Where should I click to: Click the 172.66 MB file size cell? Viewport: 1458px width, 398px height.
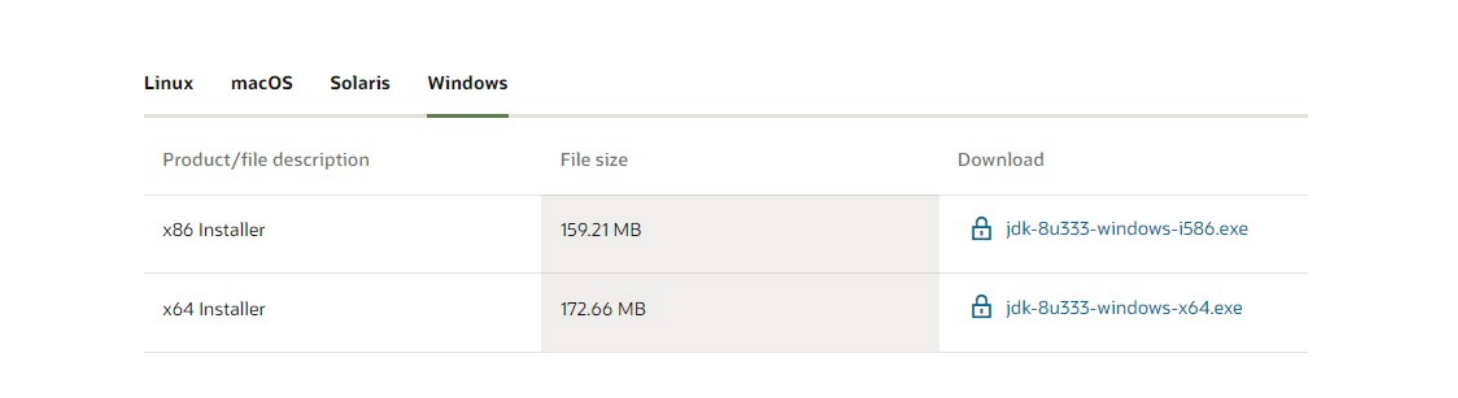tap(740, 313)
